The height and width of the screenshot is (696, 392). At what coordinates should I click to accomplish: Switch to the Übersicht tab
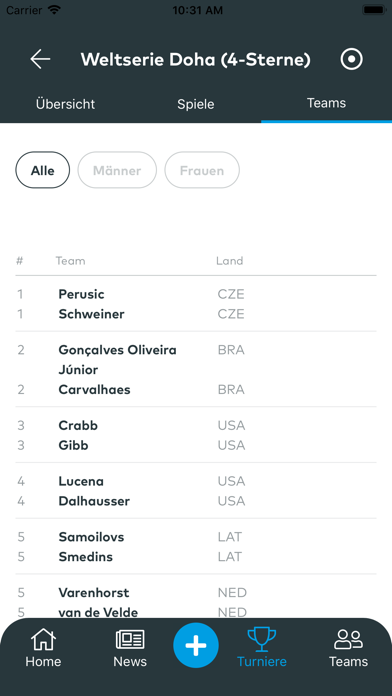tap(65, 104)
